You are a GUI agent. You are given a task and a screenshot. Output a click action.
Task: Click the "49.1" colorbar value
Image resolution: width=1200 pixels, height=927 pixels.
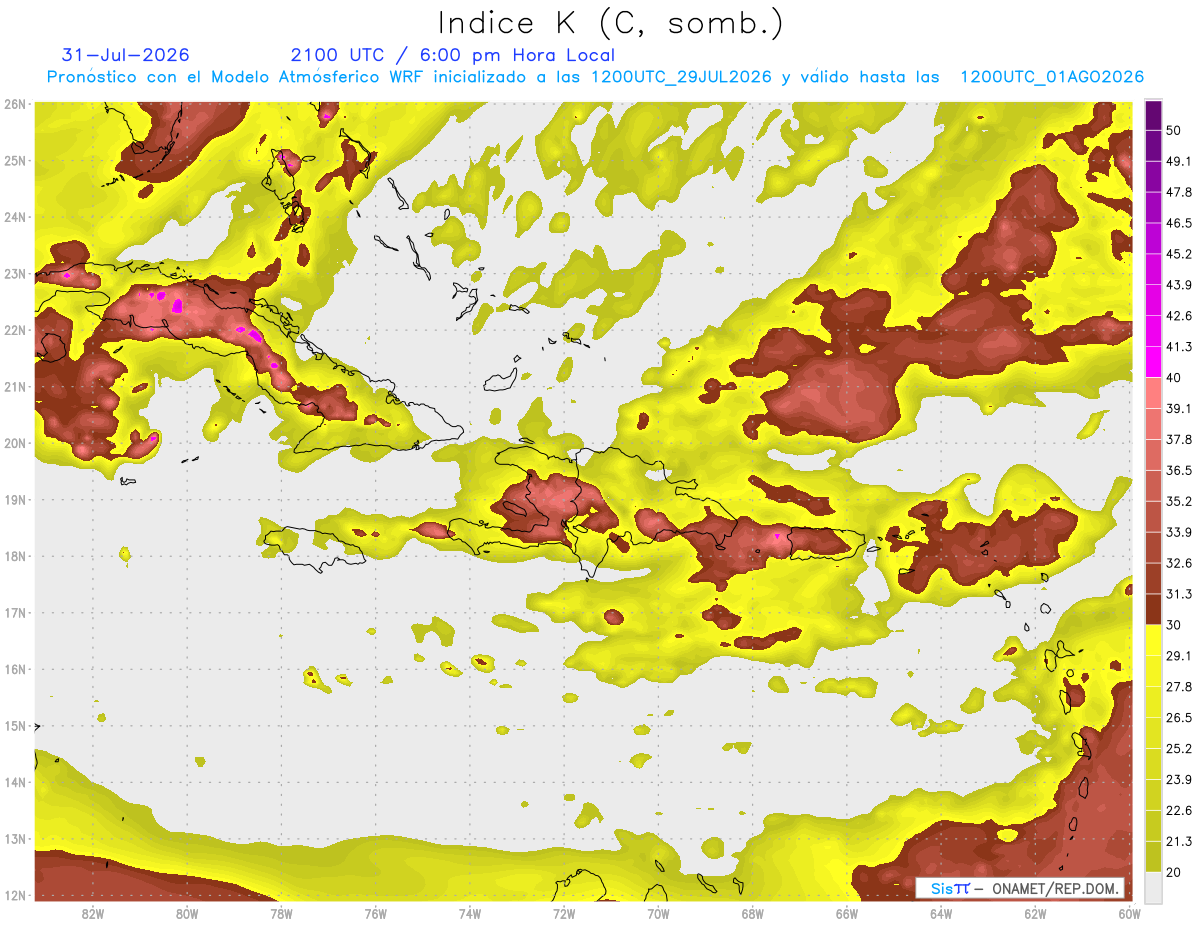pos(1179,161)
